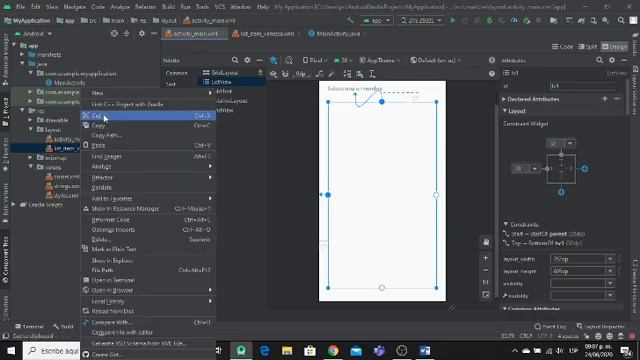
Task: Click the Guidelines icon in design toolbar
Action: tap(372, 74)
